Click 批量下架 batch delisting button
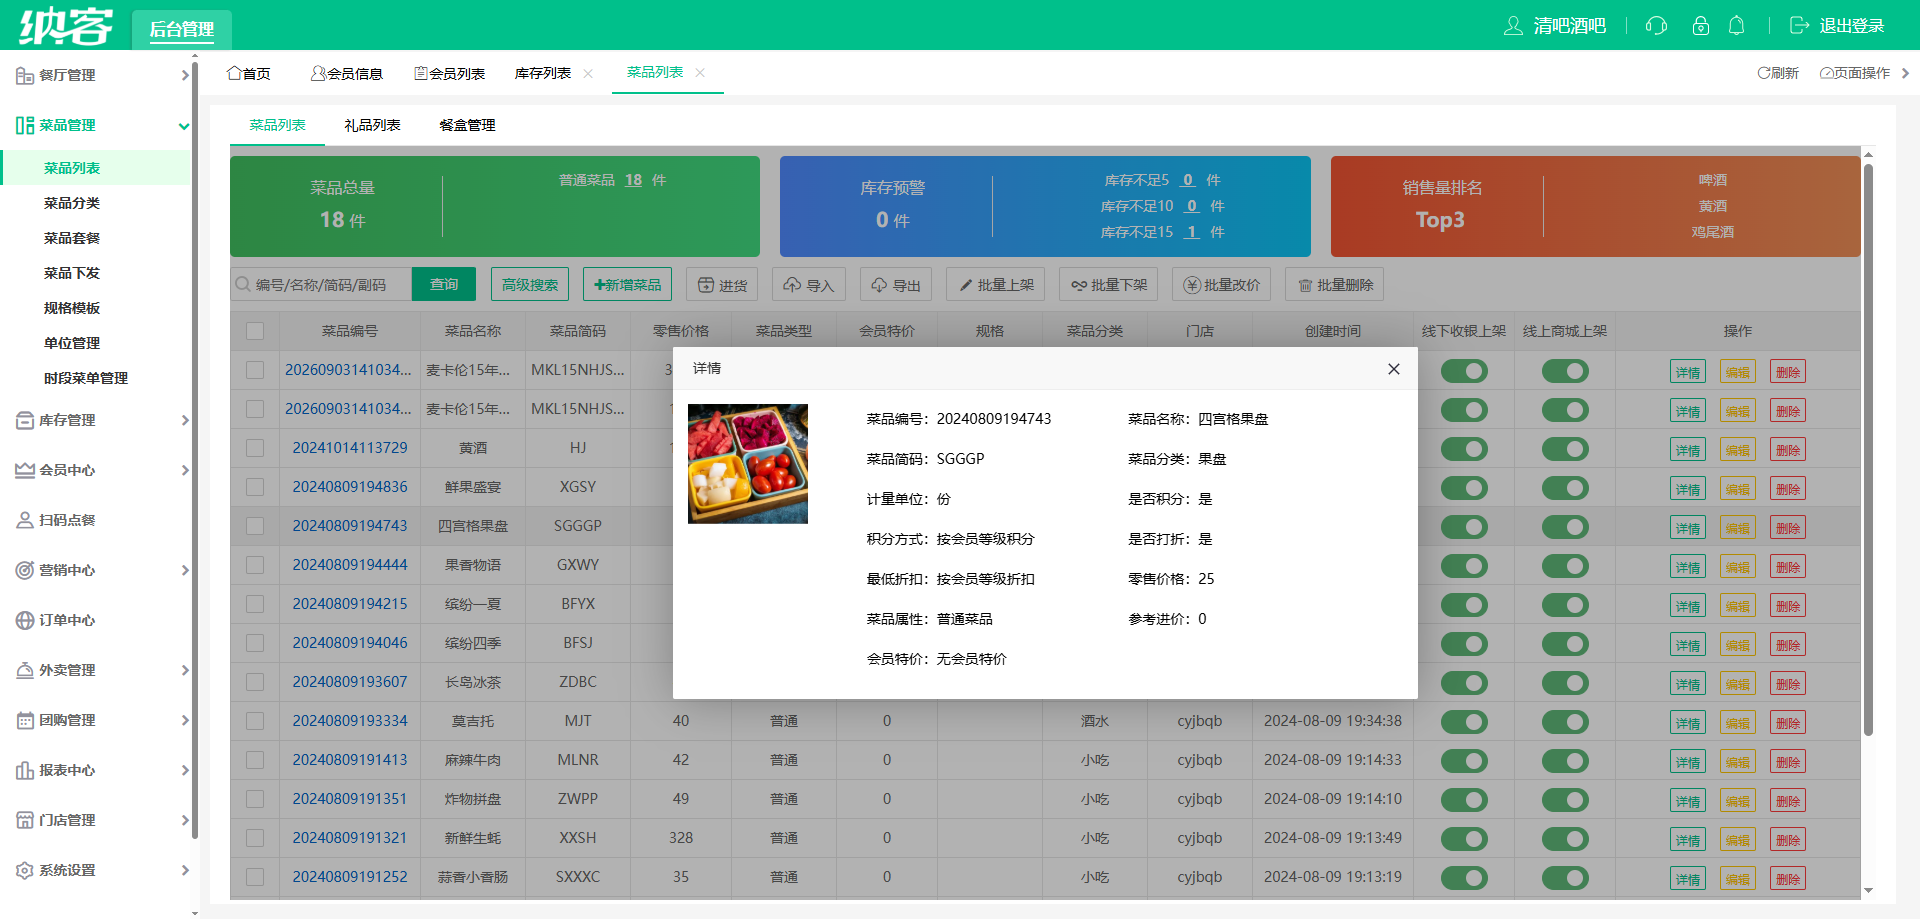The width and height of the screenshot is (1920, 919). (x=1109, y=285)
